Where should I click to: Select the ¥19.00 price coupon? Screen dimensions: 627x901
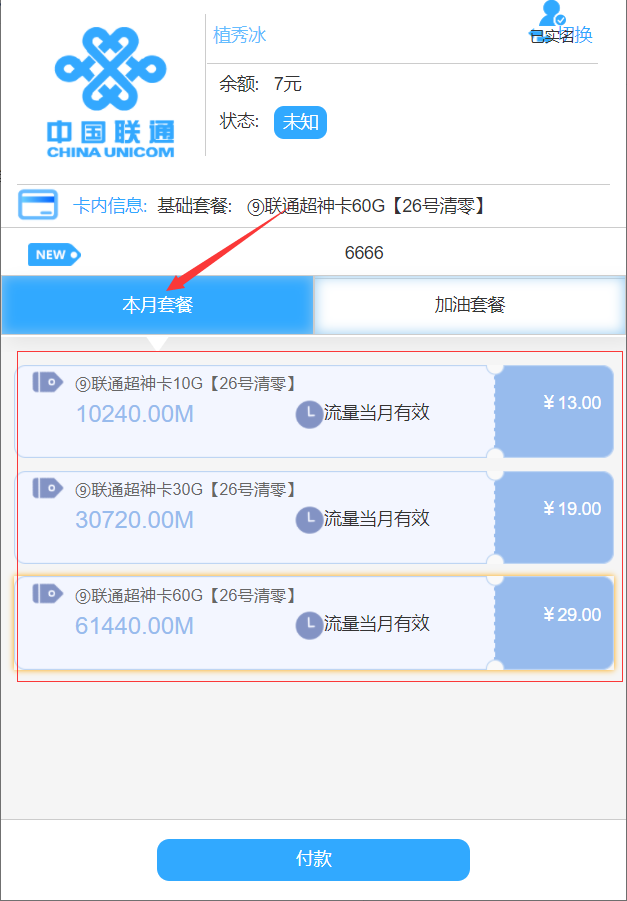(x=554, y=517)
